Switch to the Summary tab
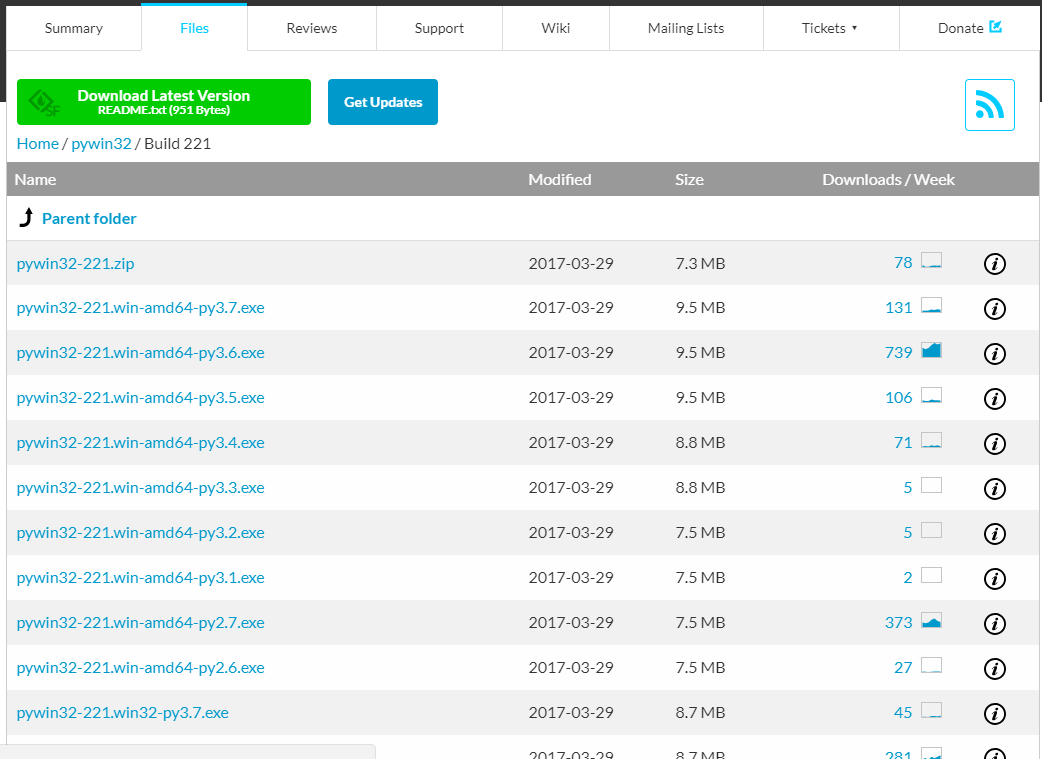The height and width of the screenshot is (759, 1042). click(x=74, y=28)
